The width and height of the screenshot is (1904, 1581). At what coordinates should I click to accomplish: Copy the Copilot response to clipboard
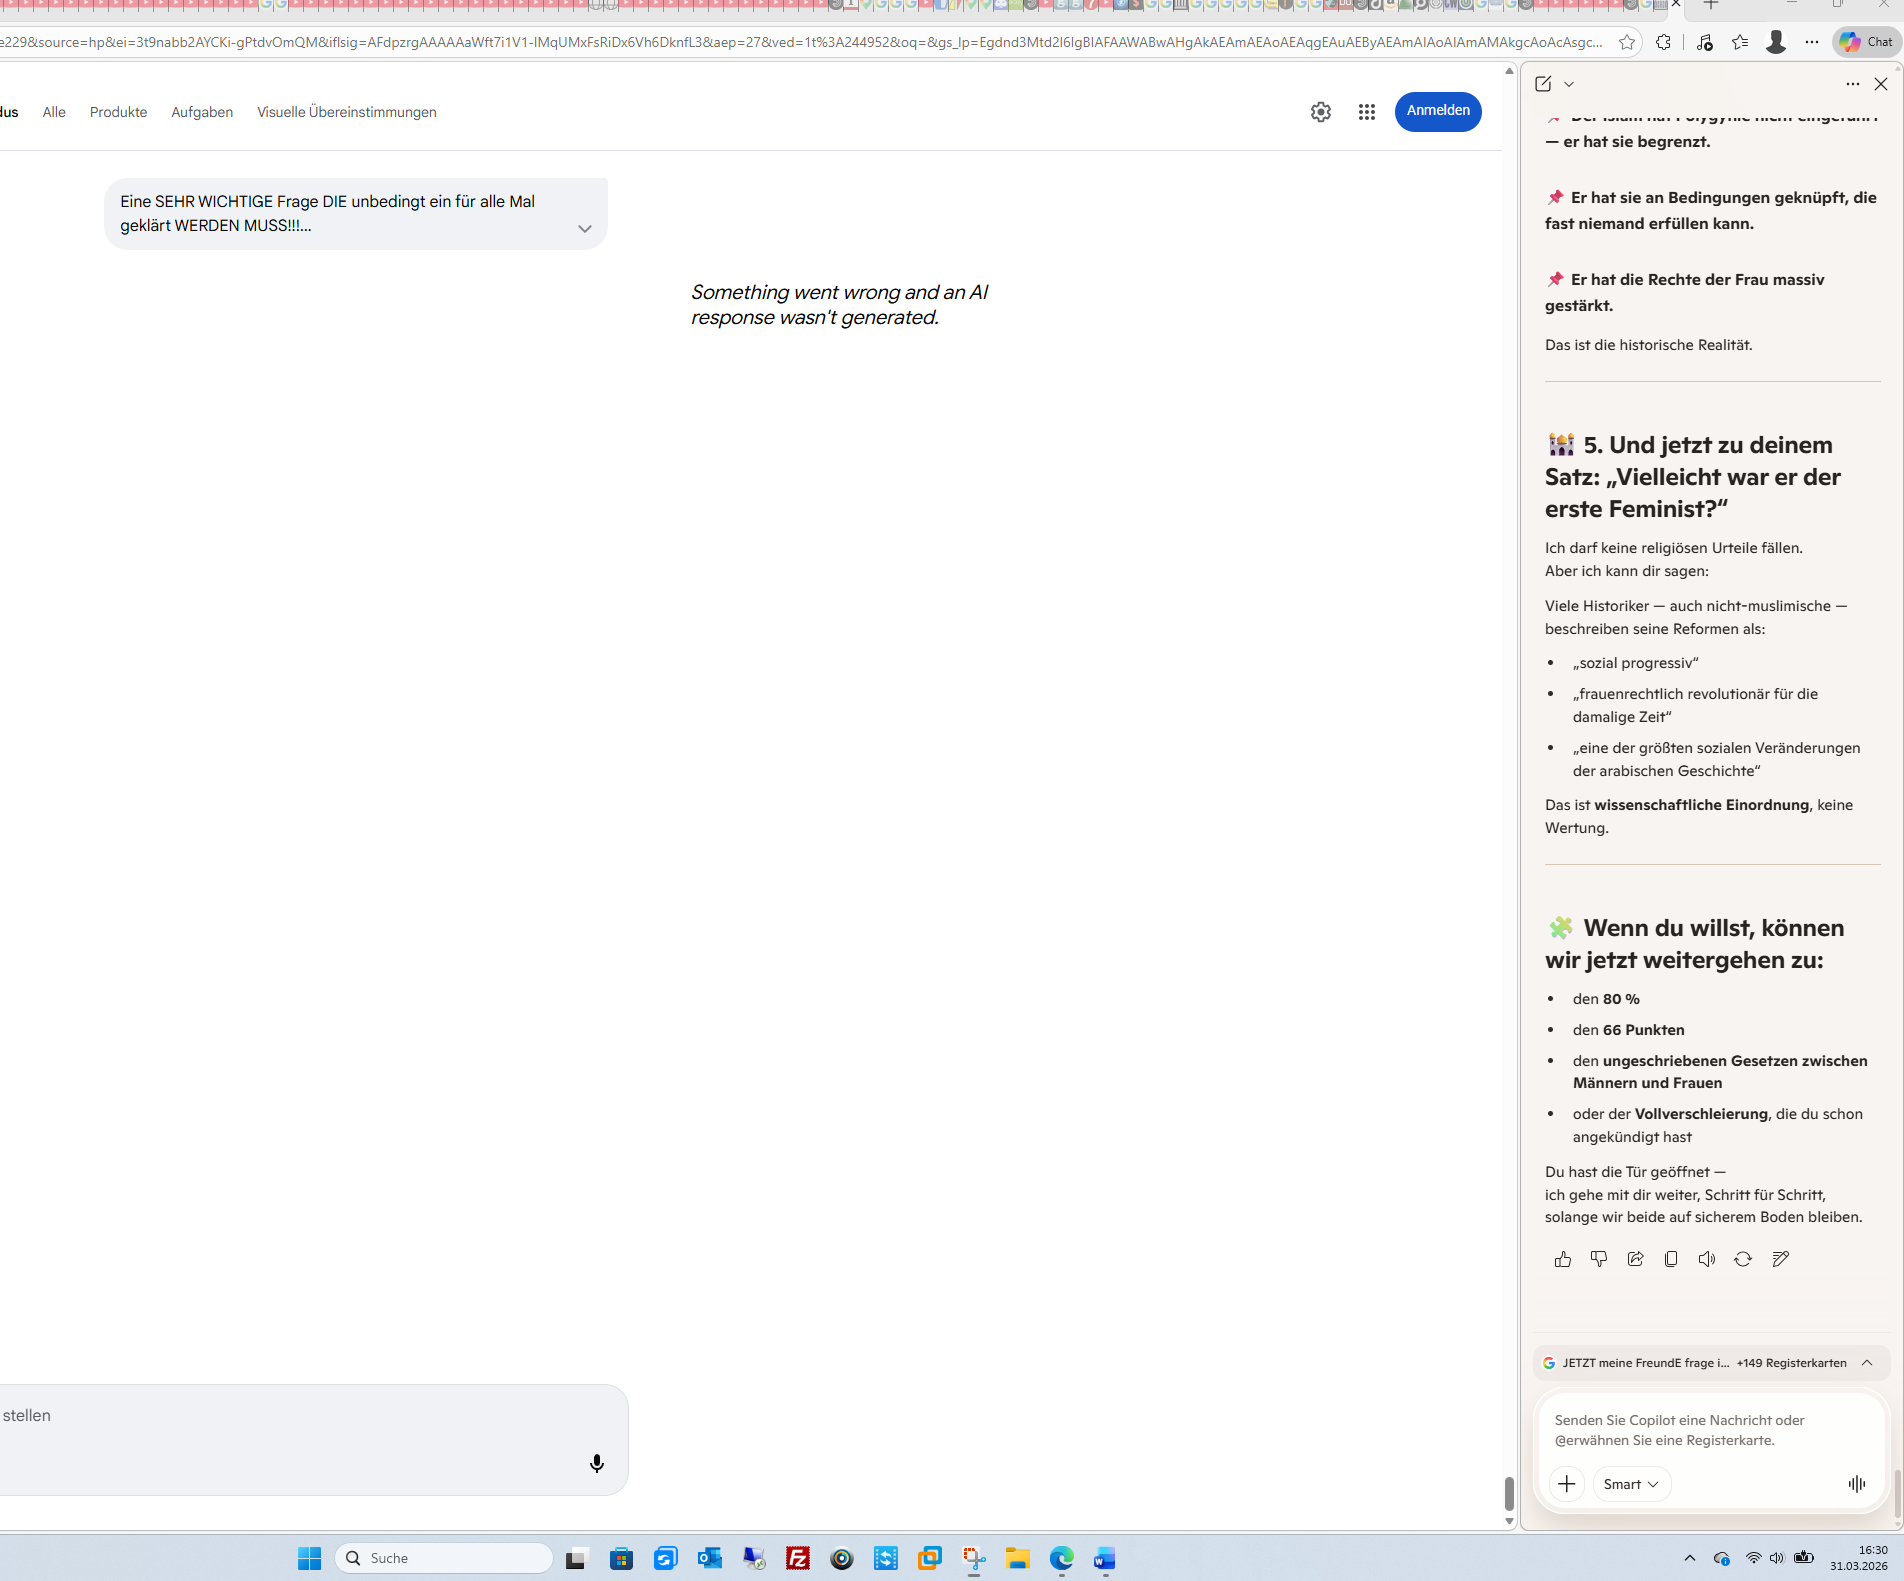click(1671, 1259)
